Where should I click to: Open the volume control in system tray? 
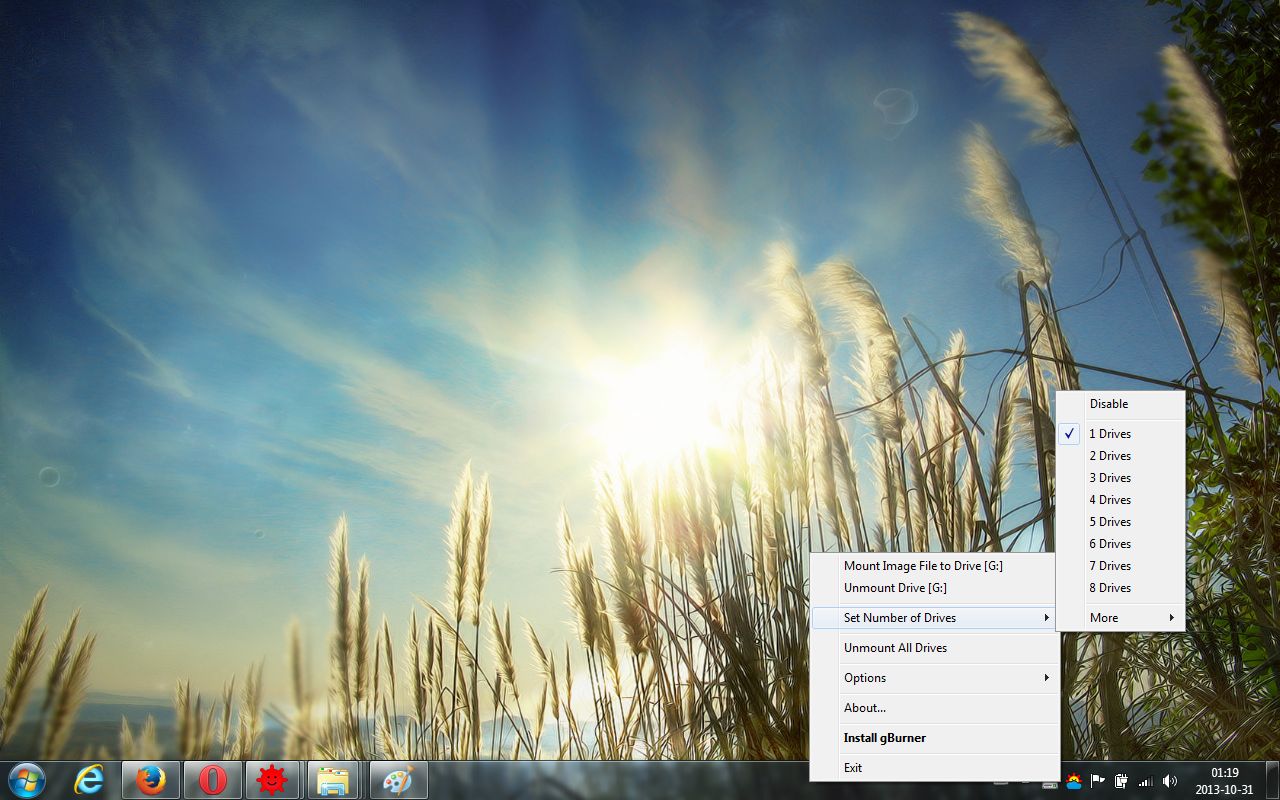pos(1170,782)
